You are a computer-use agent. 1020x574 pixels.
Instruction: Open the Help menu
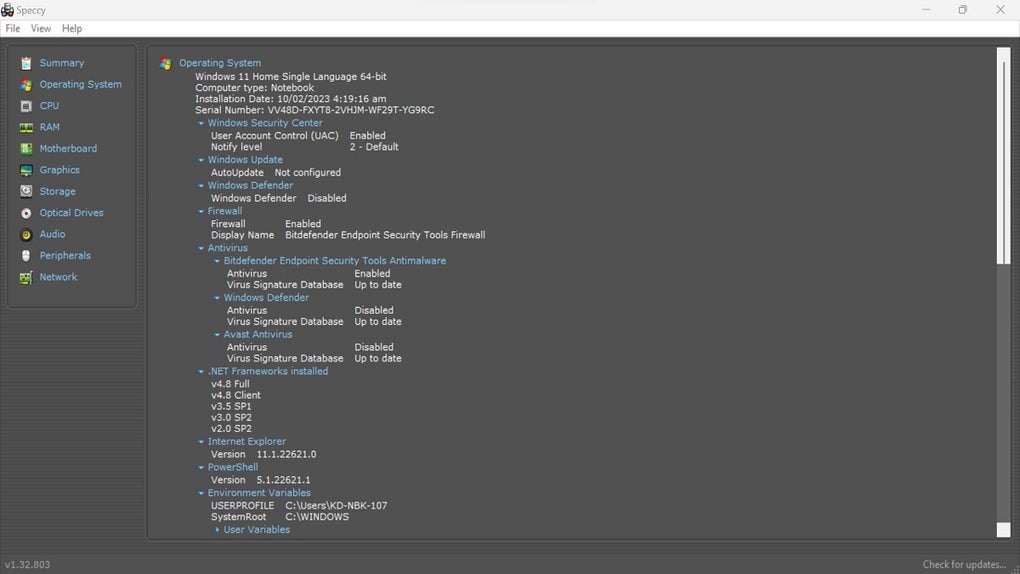[72, 29]
